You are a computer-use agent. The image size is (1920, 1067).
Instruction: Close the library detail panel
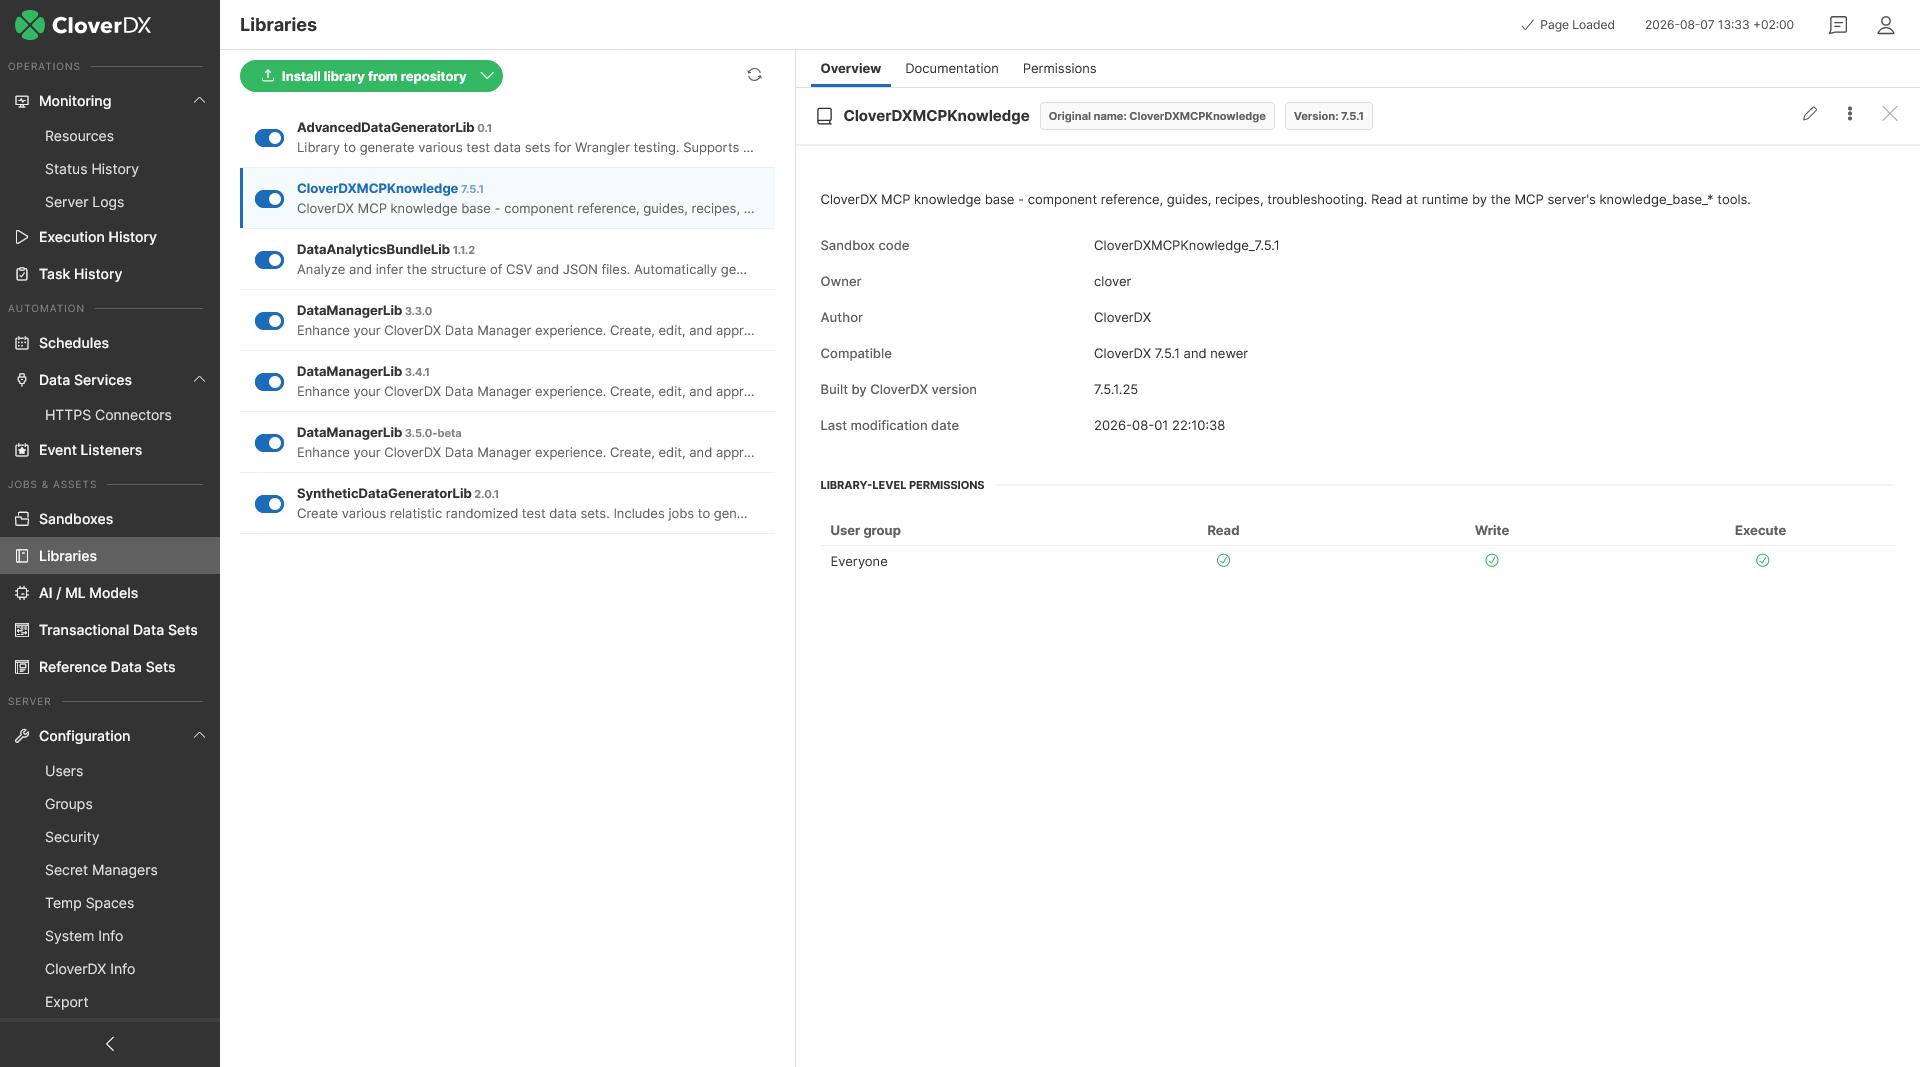click(x=1890, y=114)
